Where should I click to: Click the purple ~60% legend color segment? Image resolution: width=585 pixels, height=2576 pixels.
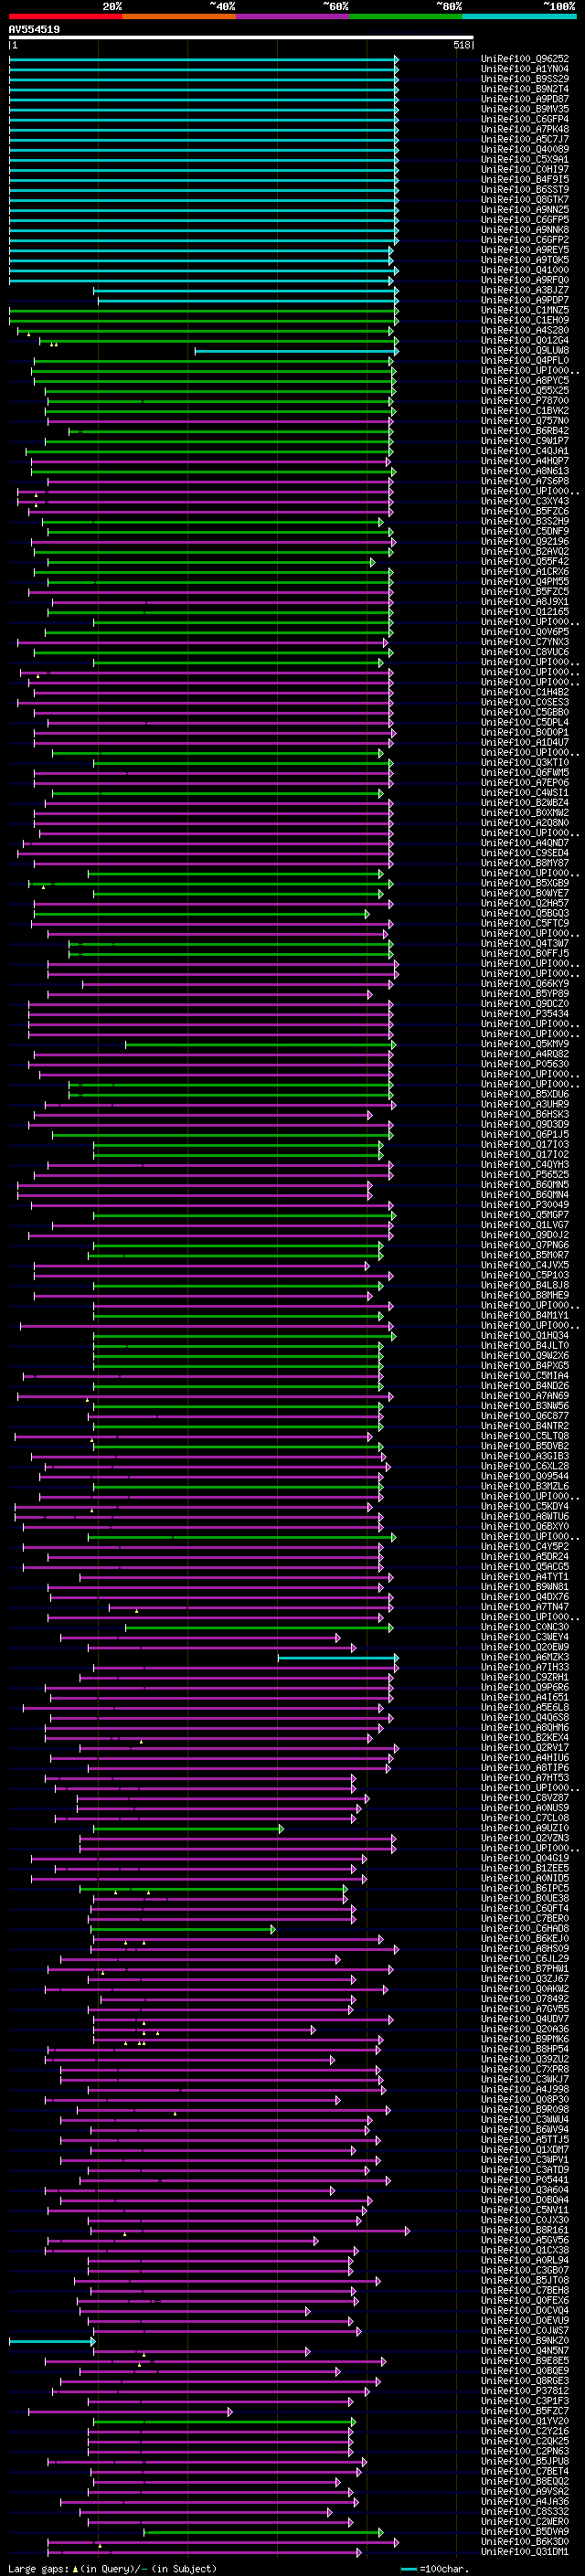coord(292,17)
